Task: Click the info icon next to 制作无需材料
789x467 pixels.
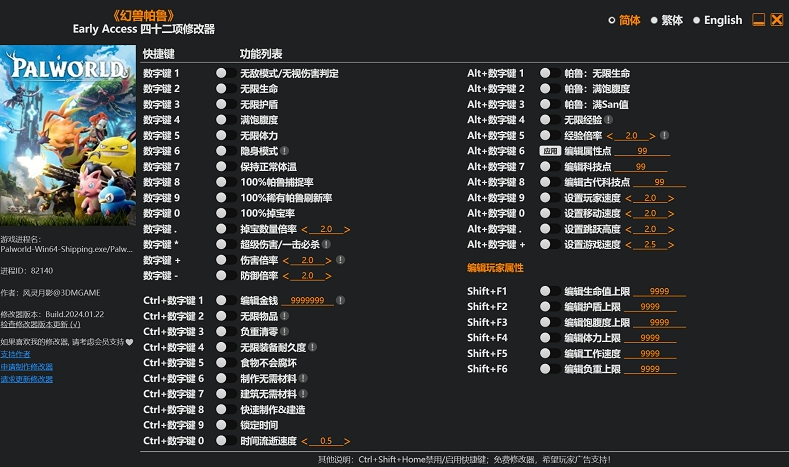Action: tap(303, 378)
